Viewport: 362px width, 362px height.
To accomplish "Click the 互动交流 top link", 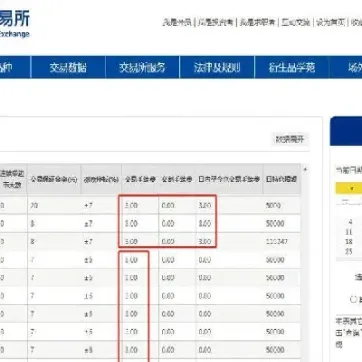I will click(x=295, y=23).
